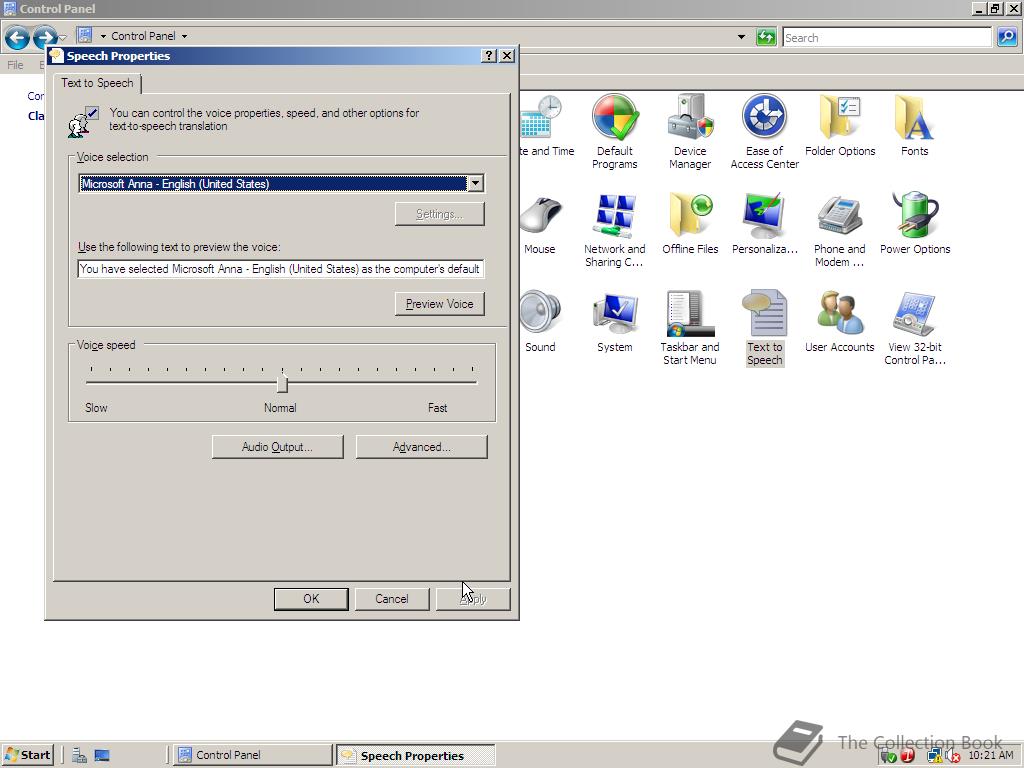Click the Voice speed slider thumb

pos(282,383)
